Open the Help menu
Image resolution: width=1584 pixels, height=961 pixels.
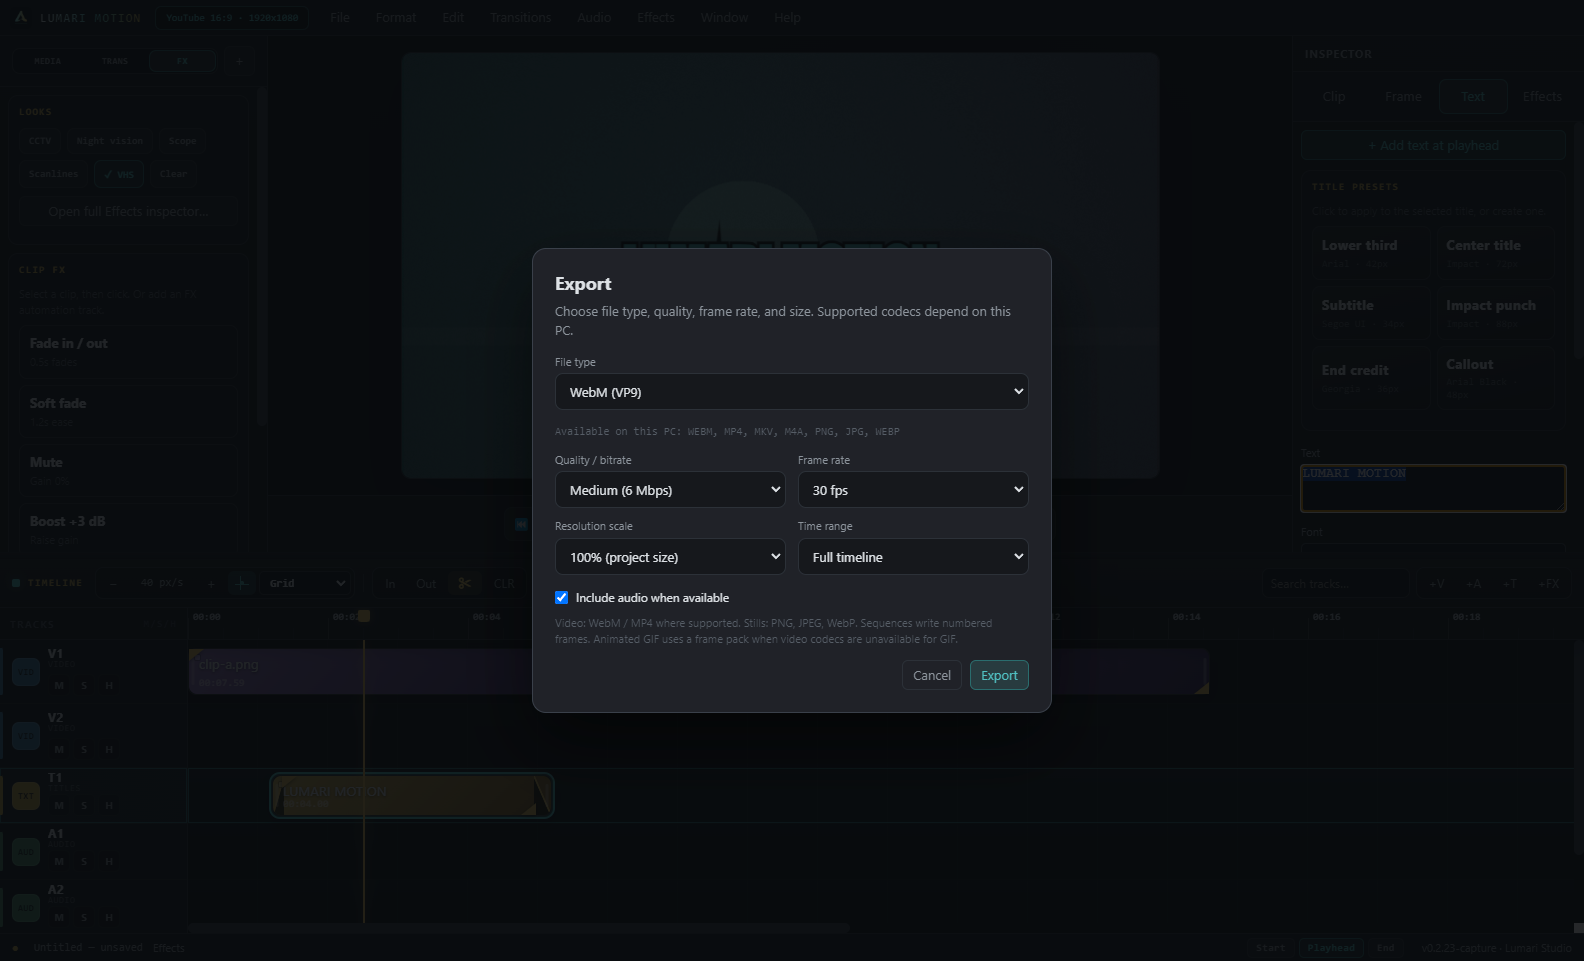pos(787,18)
